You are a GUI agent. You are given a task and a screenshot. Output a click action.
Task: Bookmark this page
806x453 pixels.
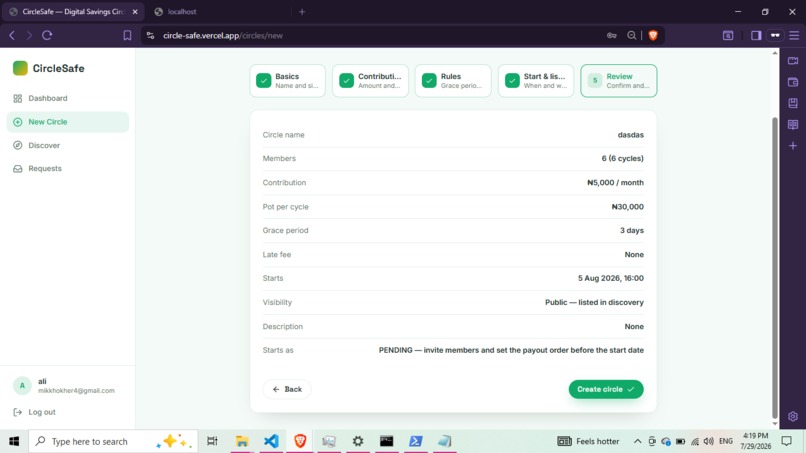pyautogui.click(x=127, y=35)
